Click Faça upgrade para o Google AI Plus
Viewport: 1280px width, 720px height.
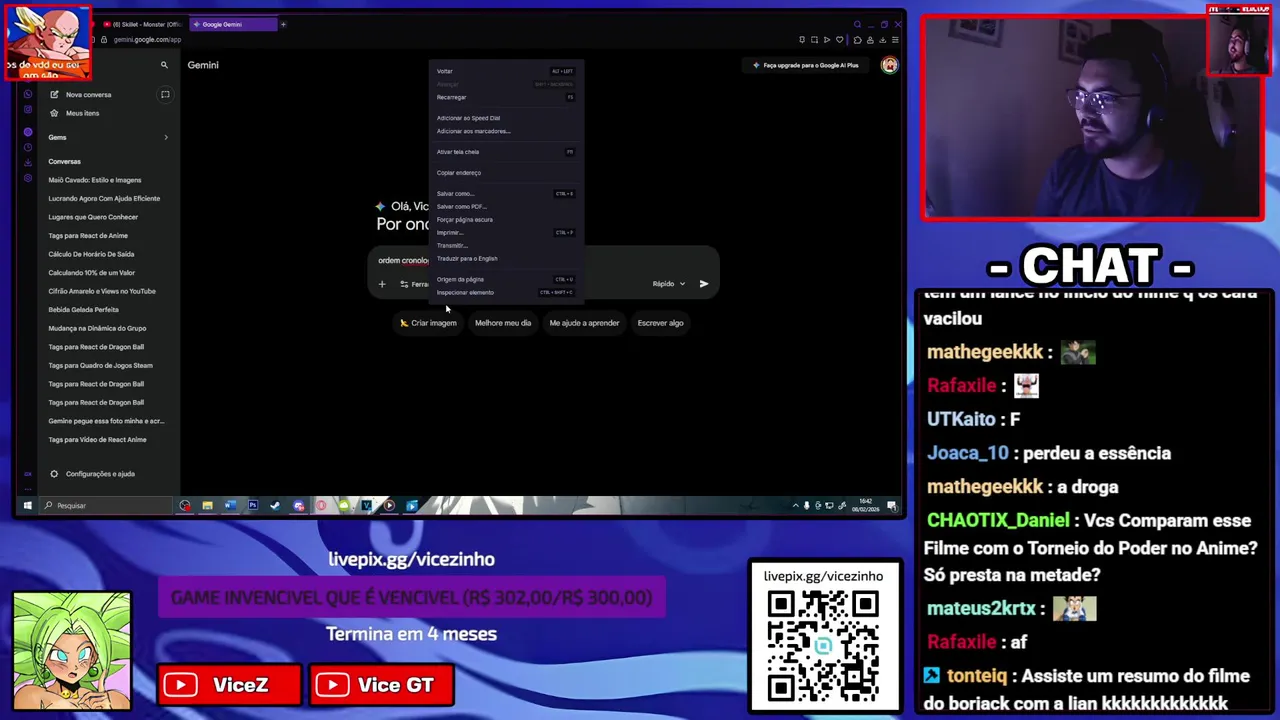point(805,65)
